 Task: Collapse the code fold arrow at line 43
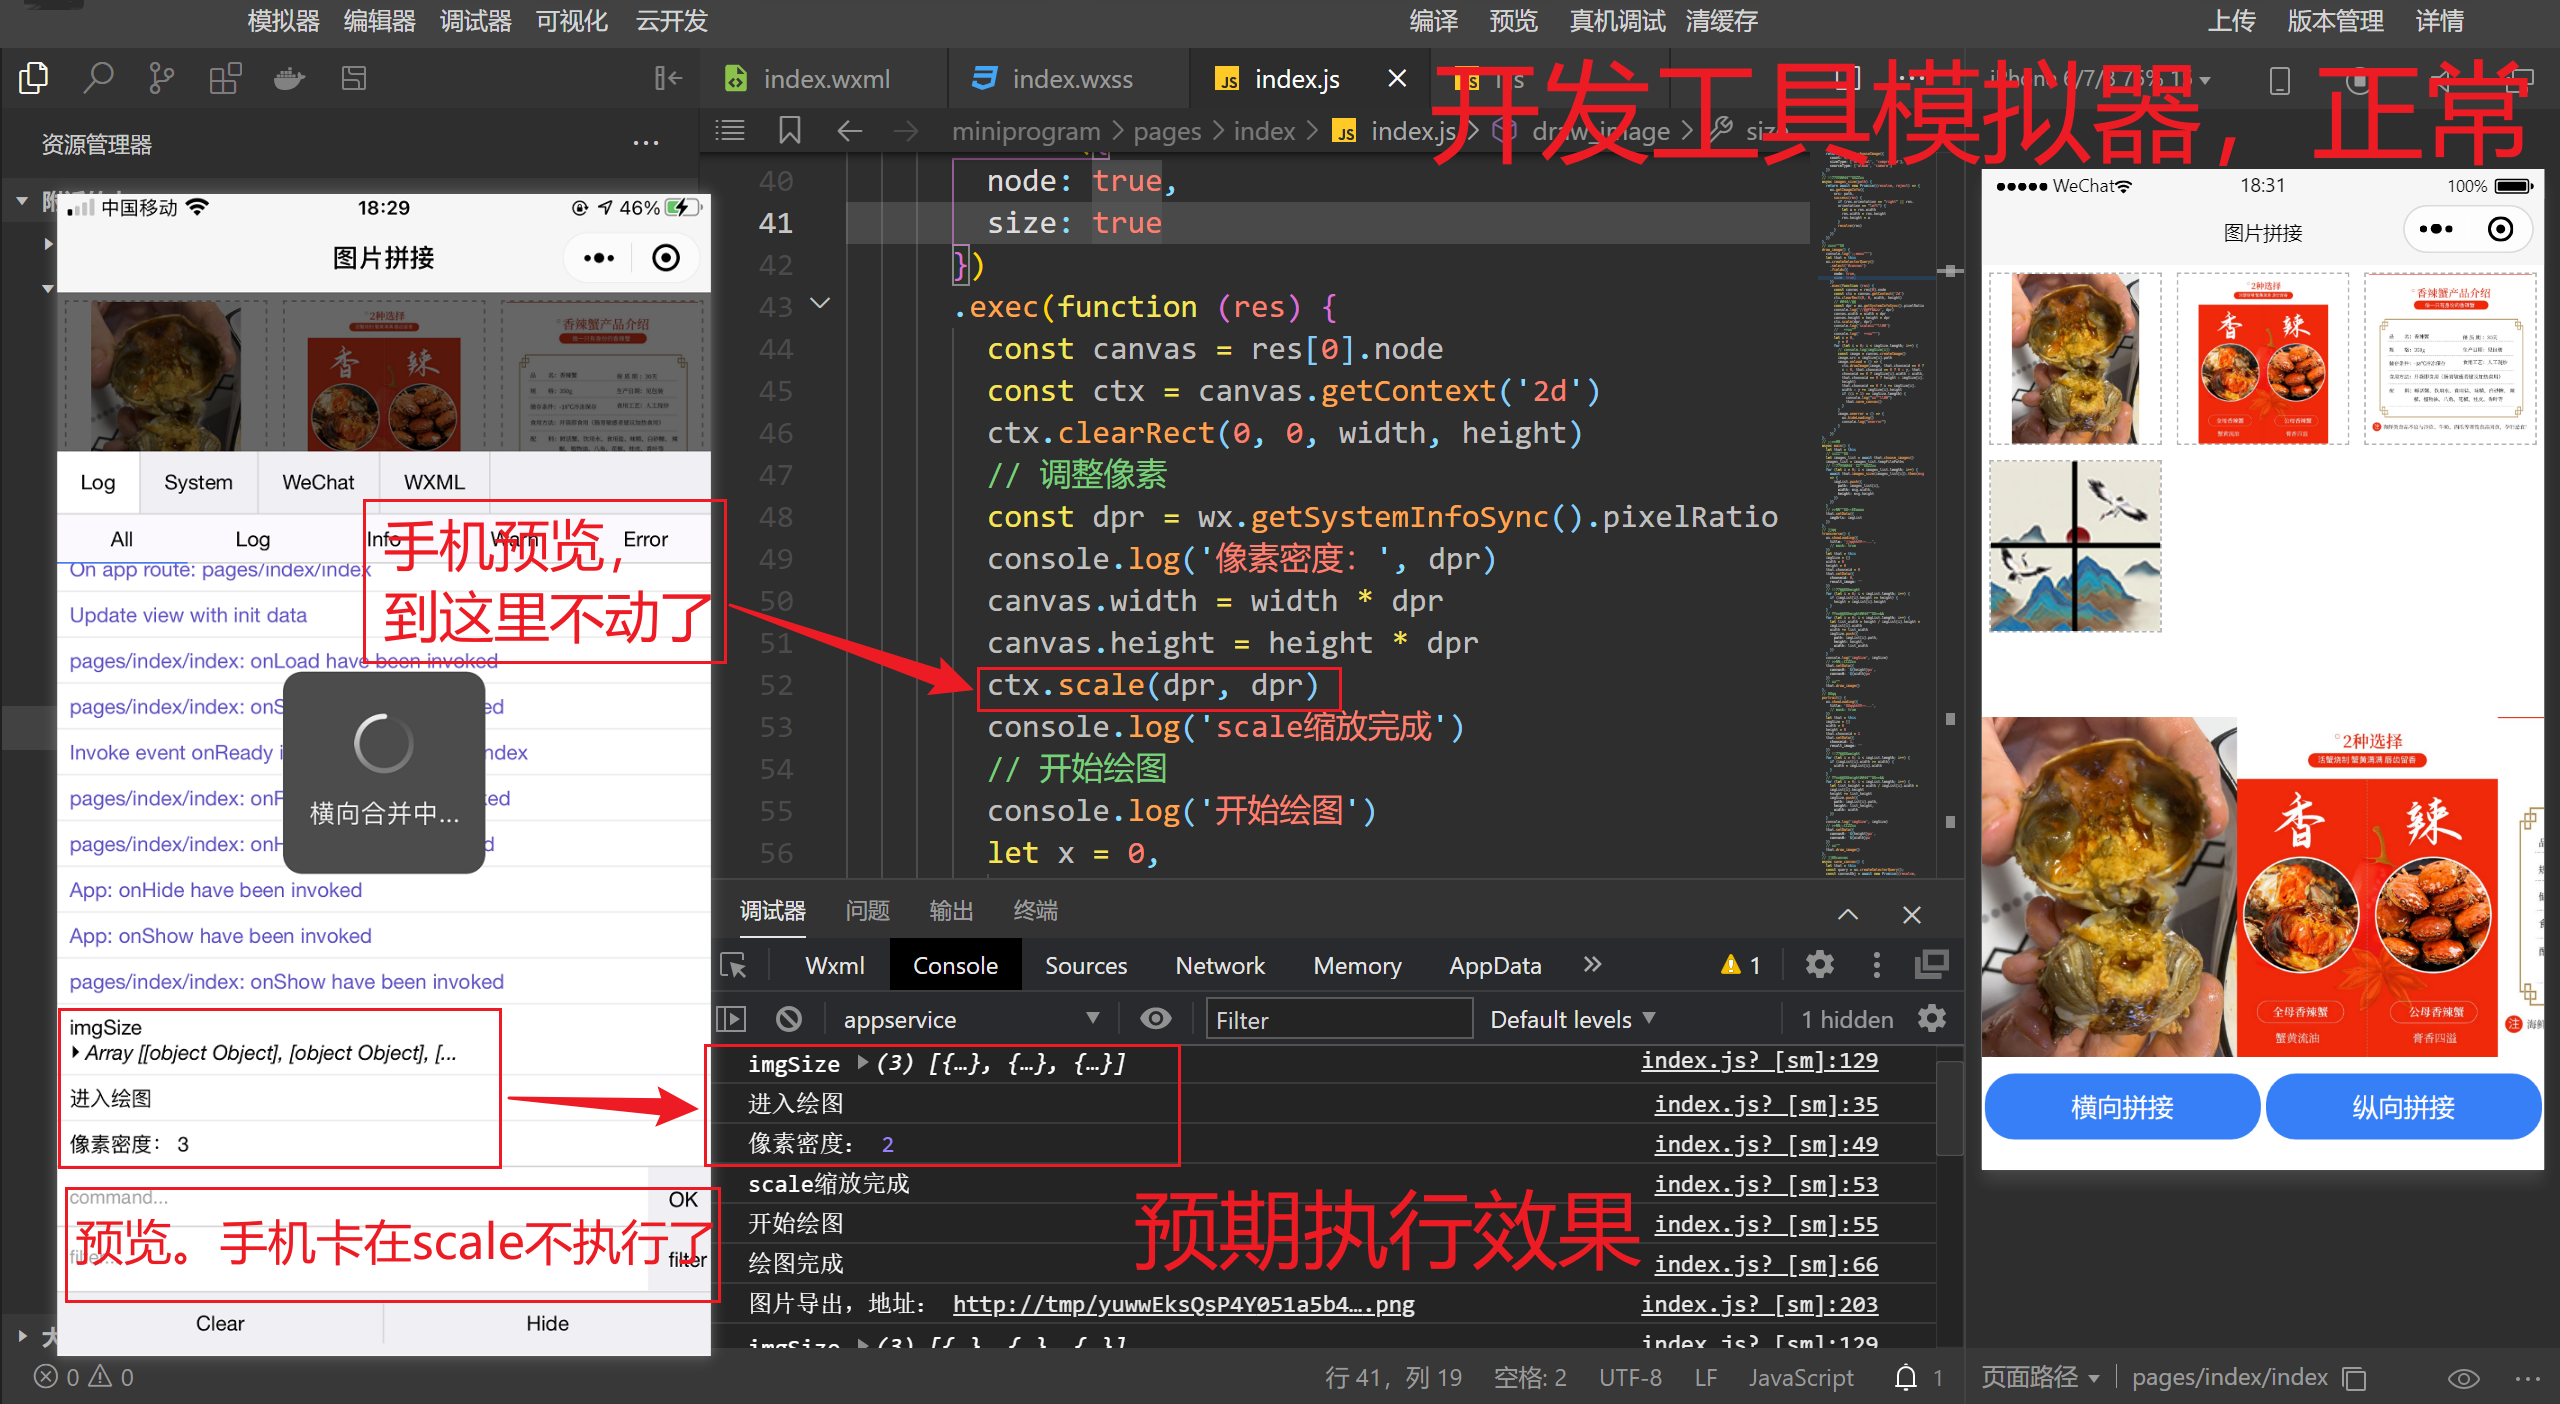(820, 303)
